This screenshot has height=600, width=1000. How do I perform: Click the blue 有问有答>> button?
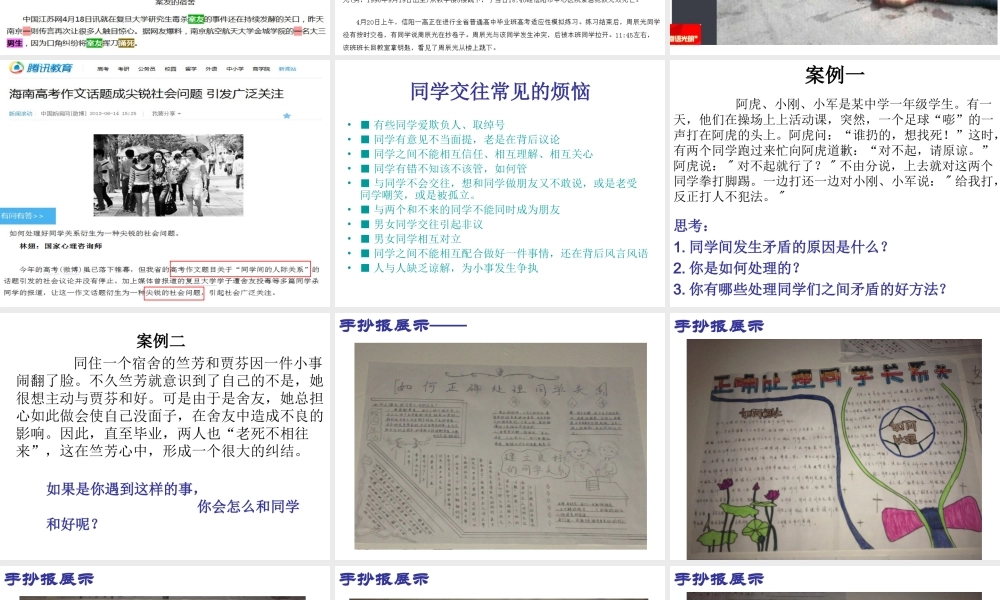tap(27, 216)
